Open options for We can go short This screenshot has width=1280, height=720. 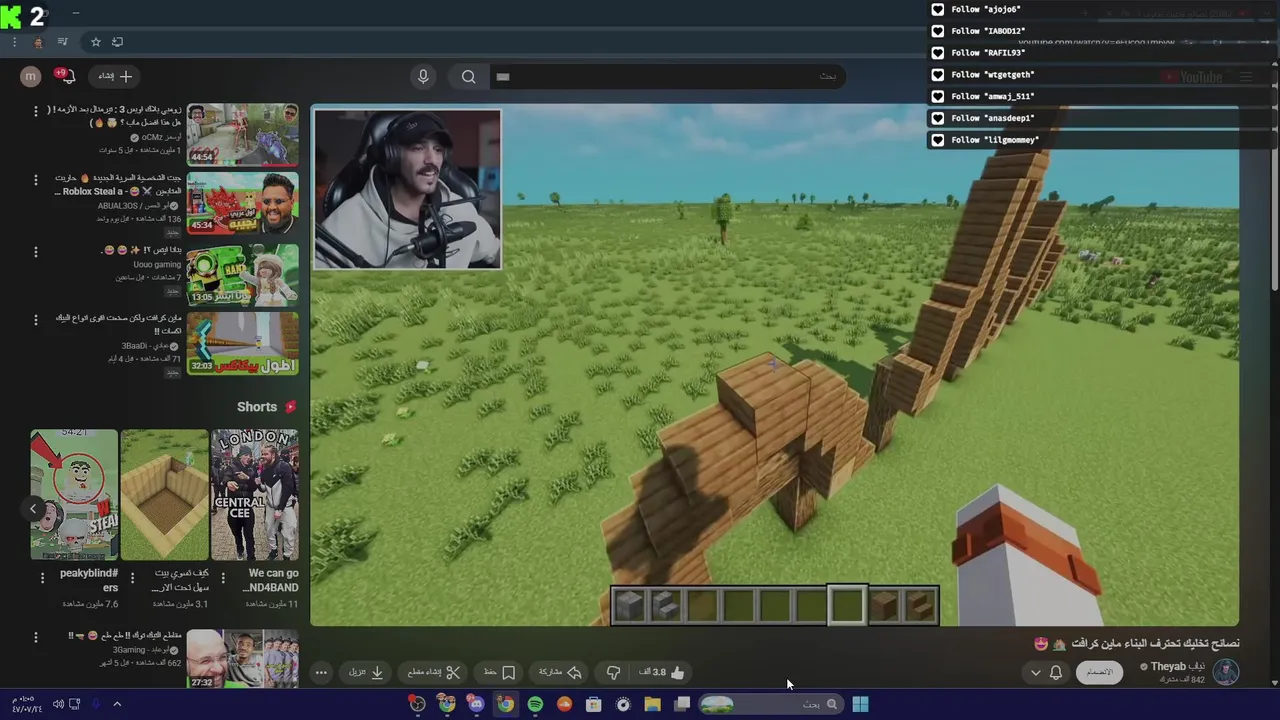point(222,577)
